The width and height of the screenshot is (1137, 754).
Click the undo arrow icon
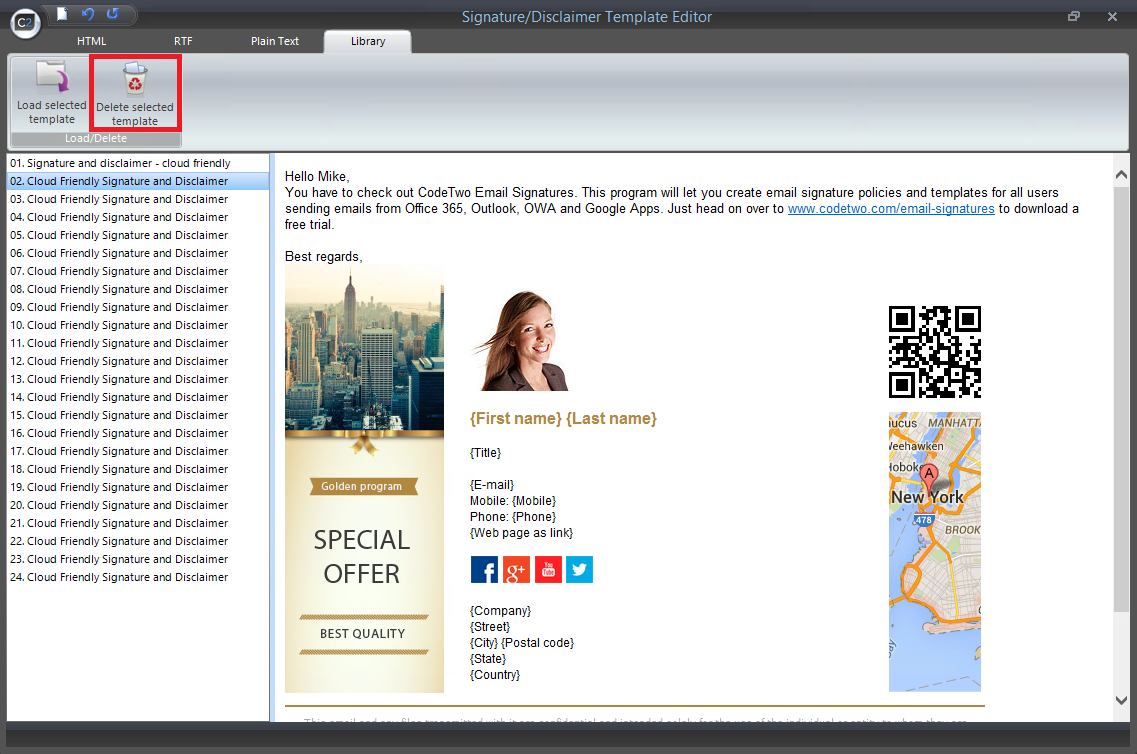coord(88,14)
